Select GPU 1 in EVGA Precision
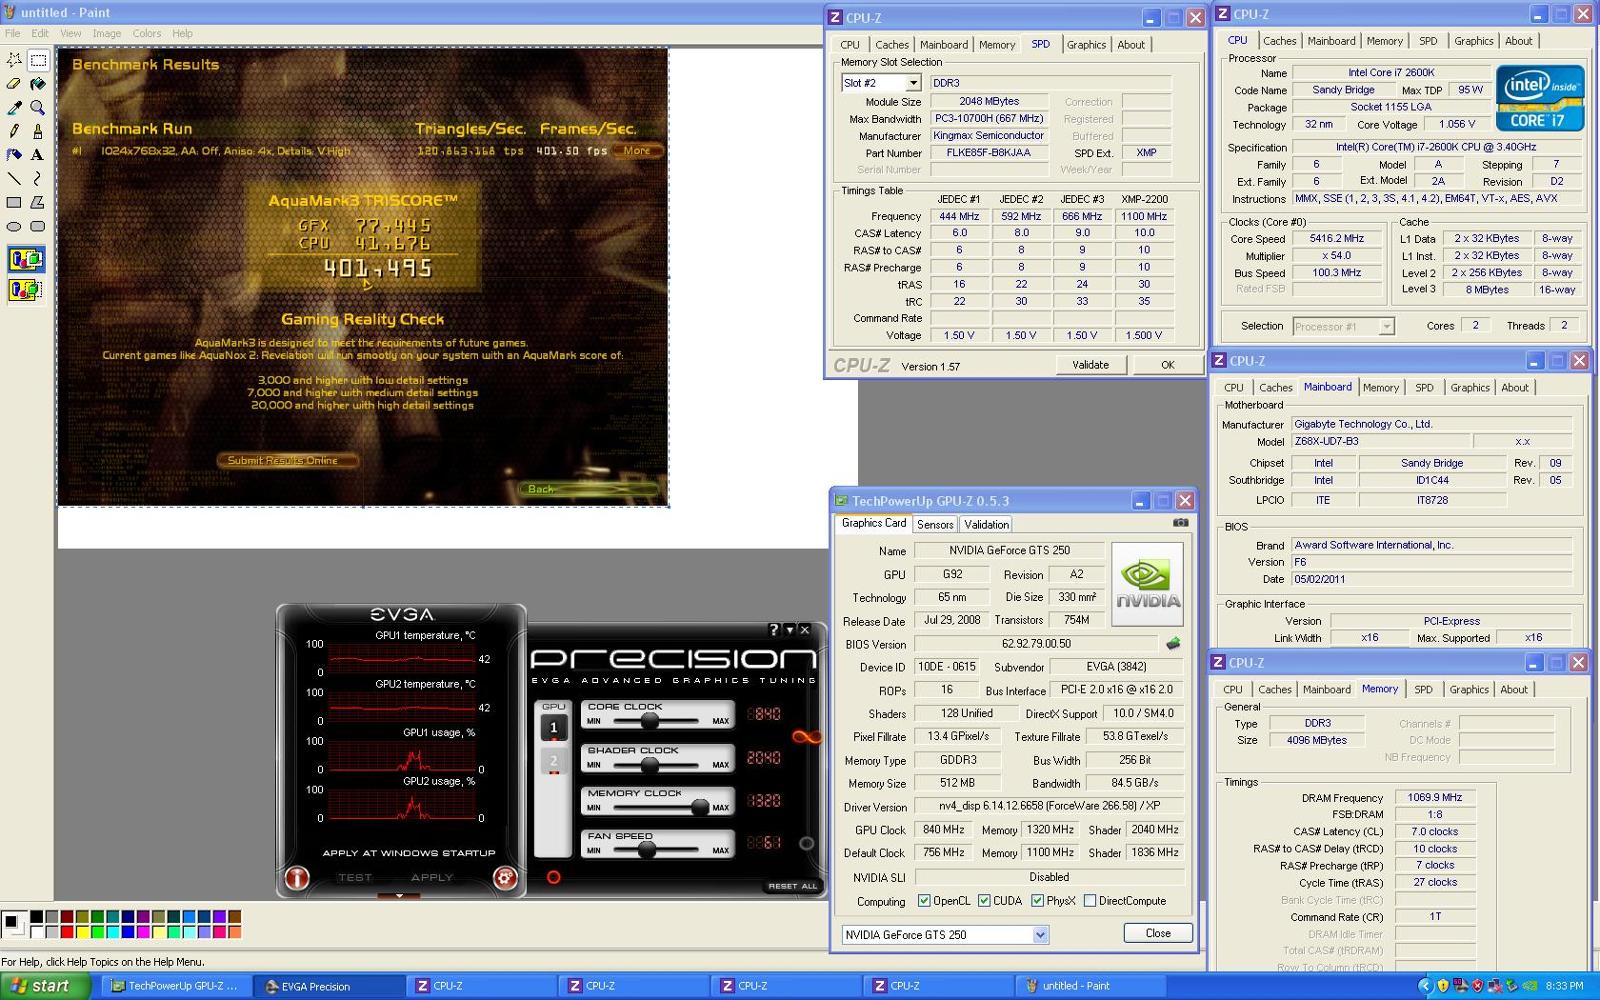 tap(553, 728)
